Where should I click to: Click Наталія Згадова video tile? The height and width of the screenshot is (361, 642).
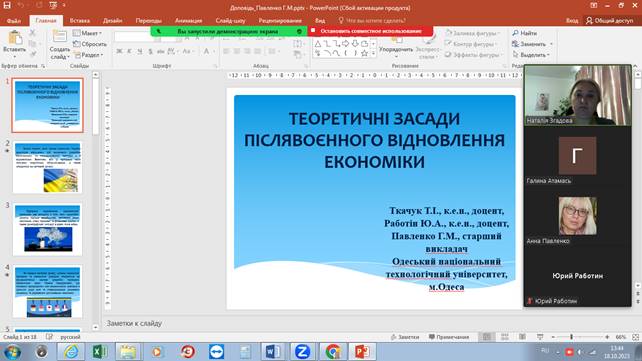point(577,95)
